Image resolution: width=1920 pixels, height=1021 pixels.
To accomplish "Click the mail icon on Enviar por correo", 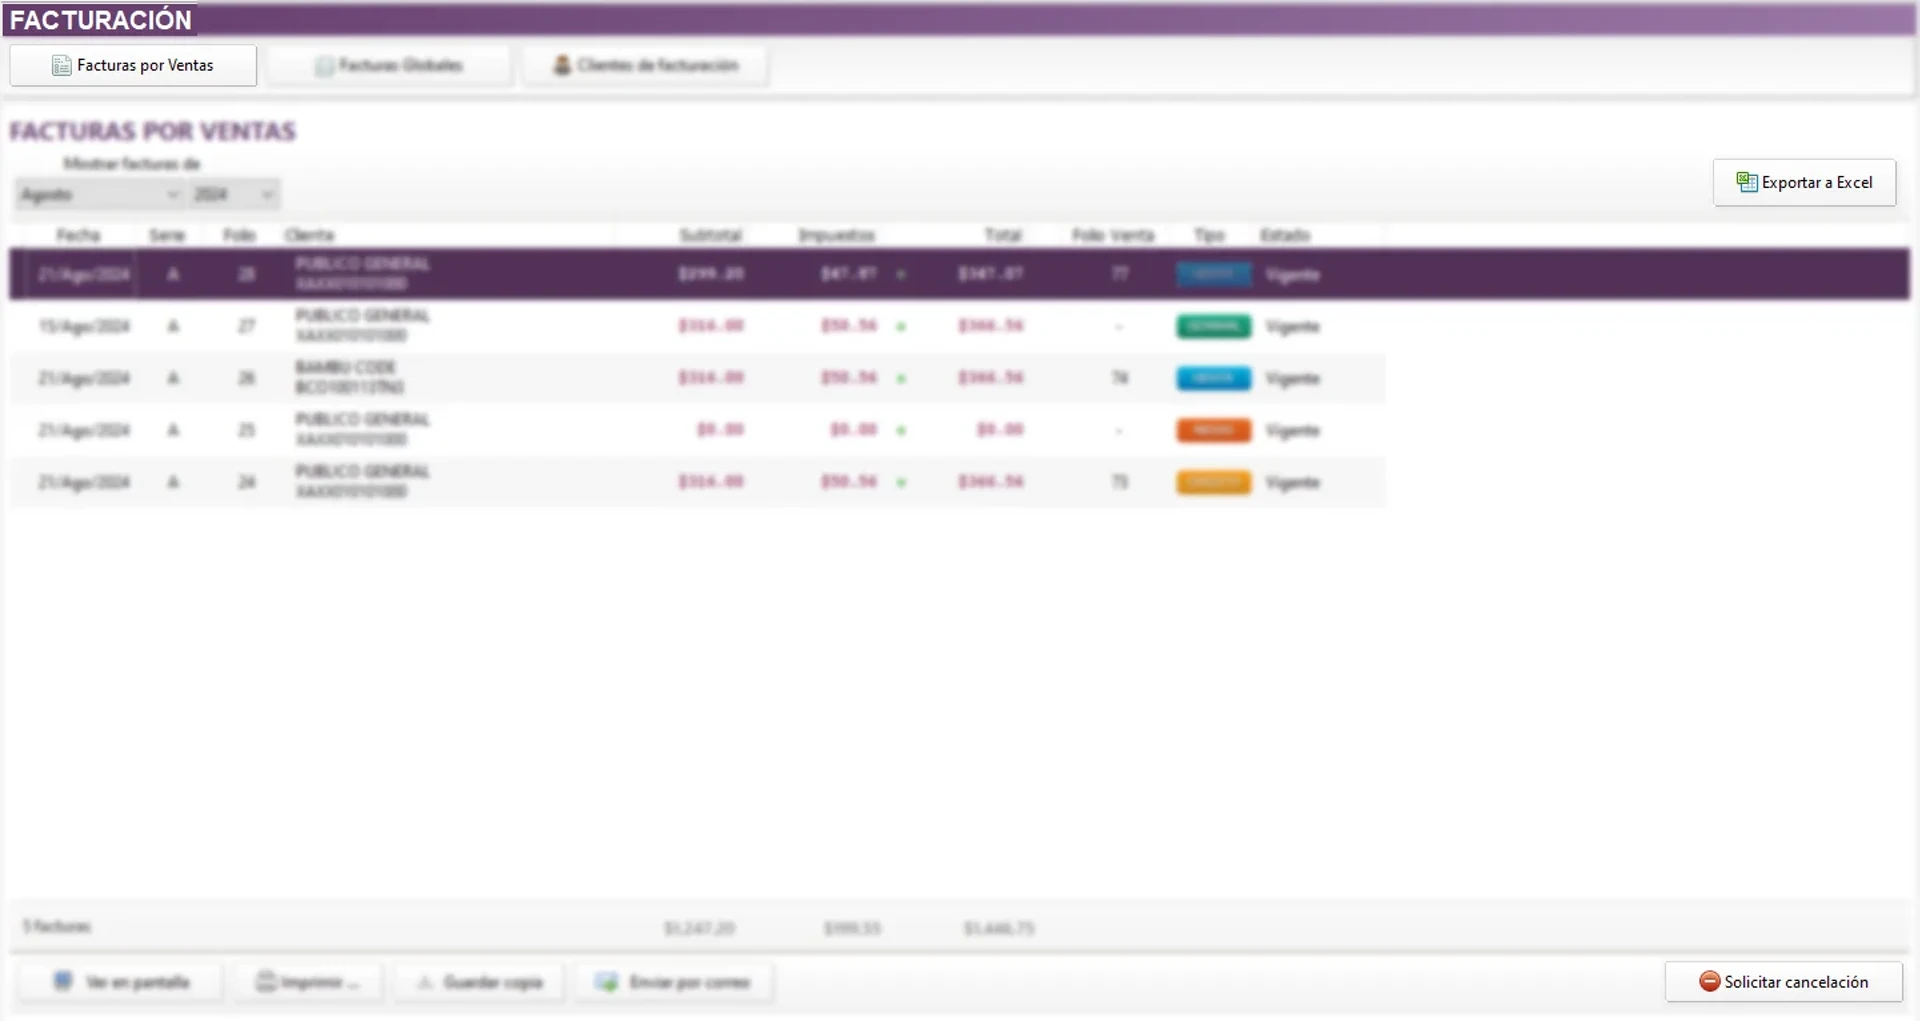I will click(606, 982).
